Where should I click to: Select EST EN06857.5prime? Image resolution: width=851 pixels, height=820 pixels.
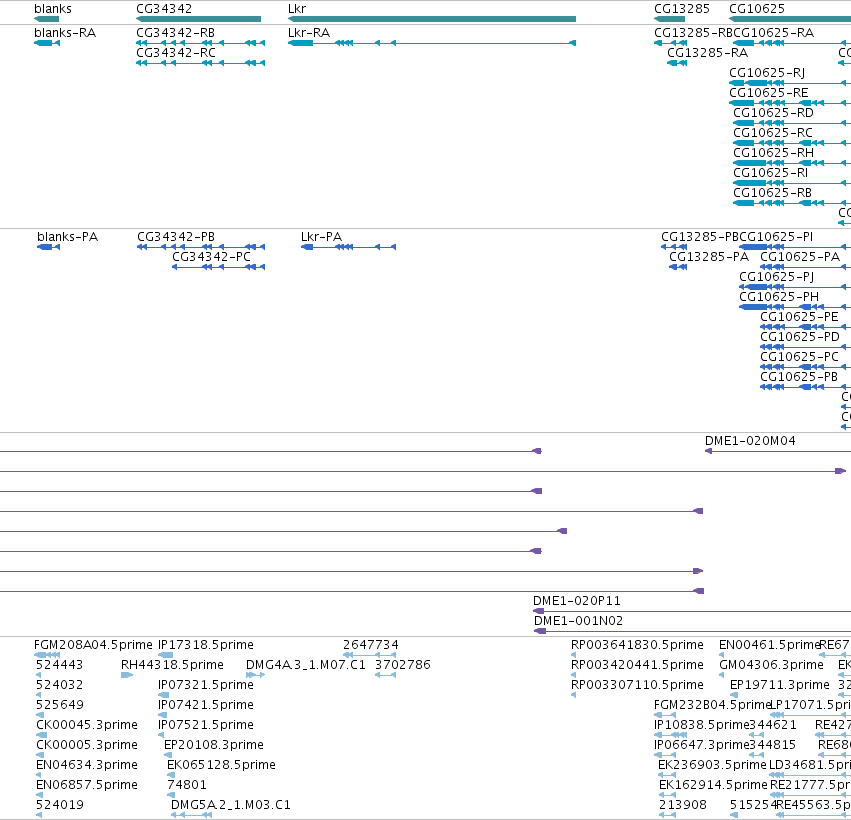pos(87,786)
